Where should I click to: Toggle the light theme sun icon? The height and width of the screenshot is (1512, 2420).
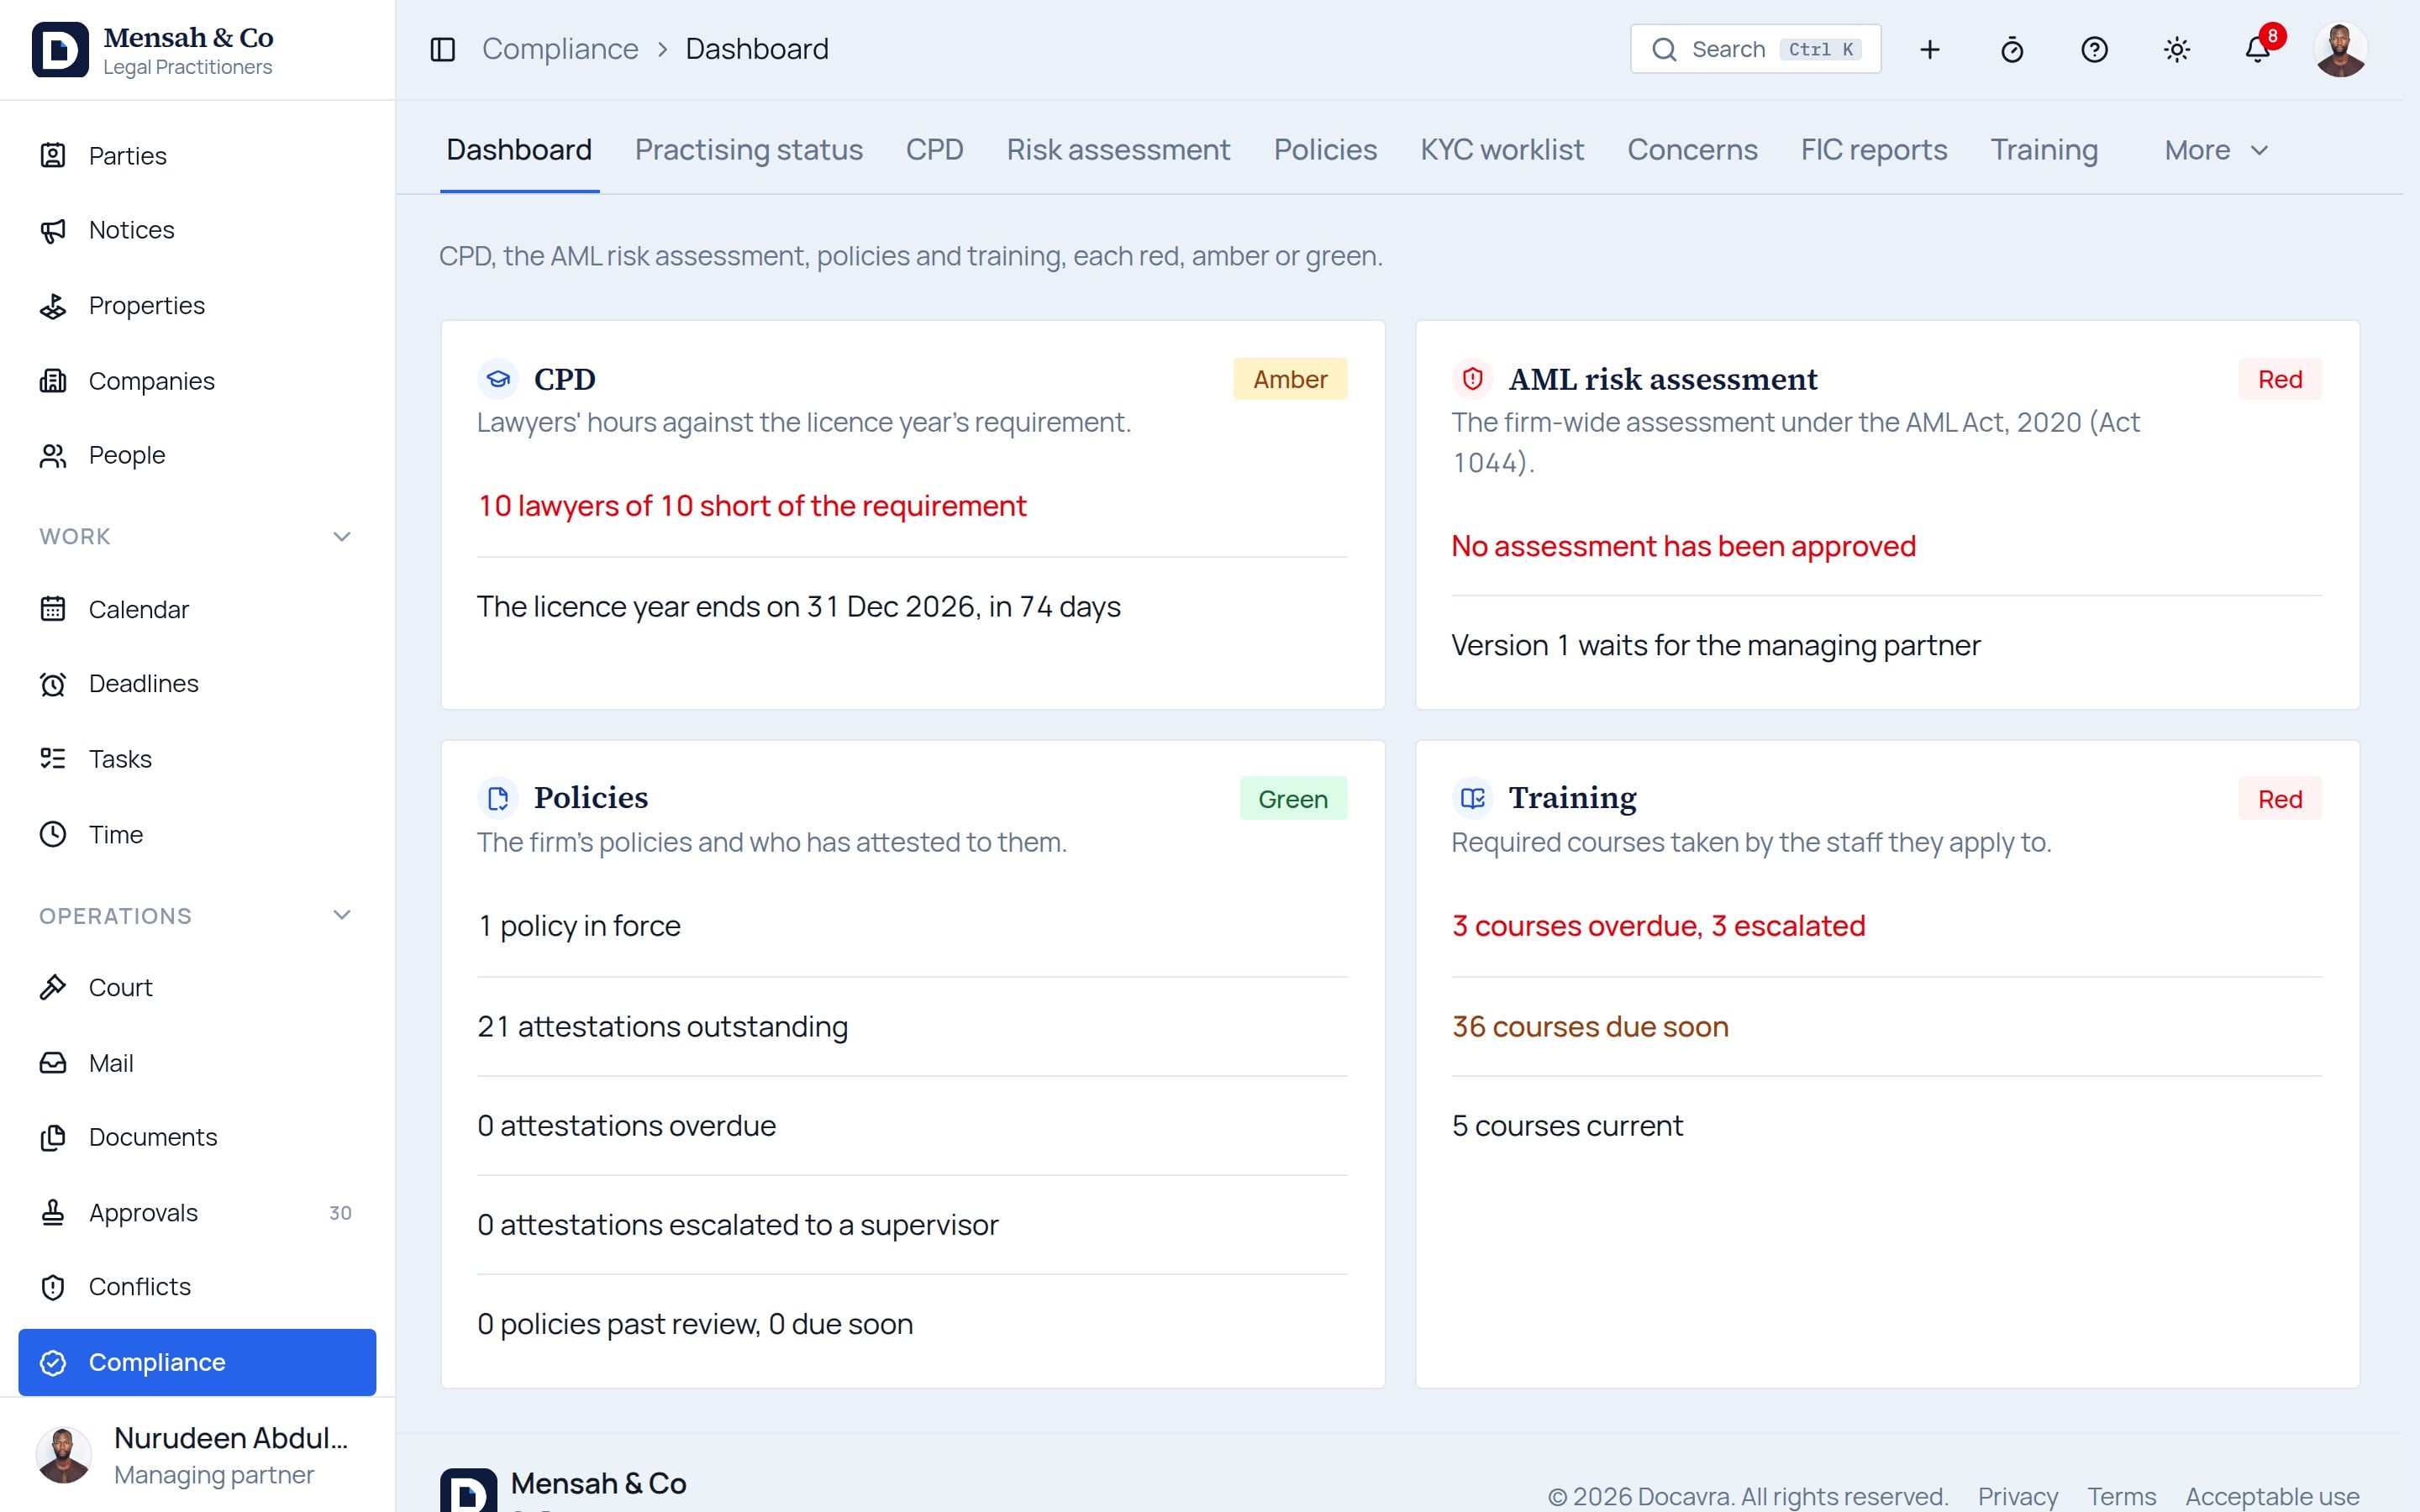2177,49
